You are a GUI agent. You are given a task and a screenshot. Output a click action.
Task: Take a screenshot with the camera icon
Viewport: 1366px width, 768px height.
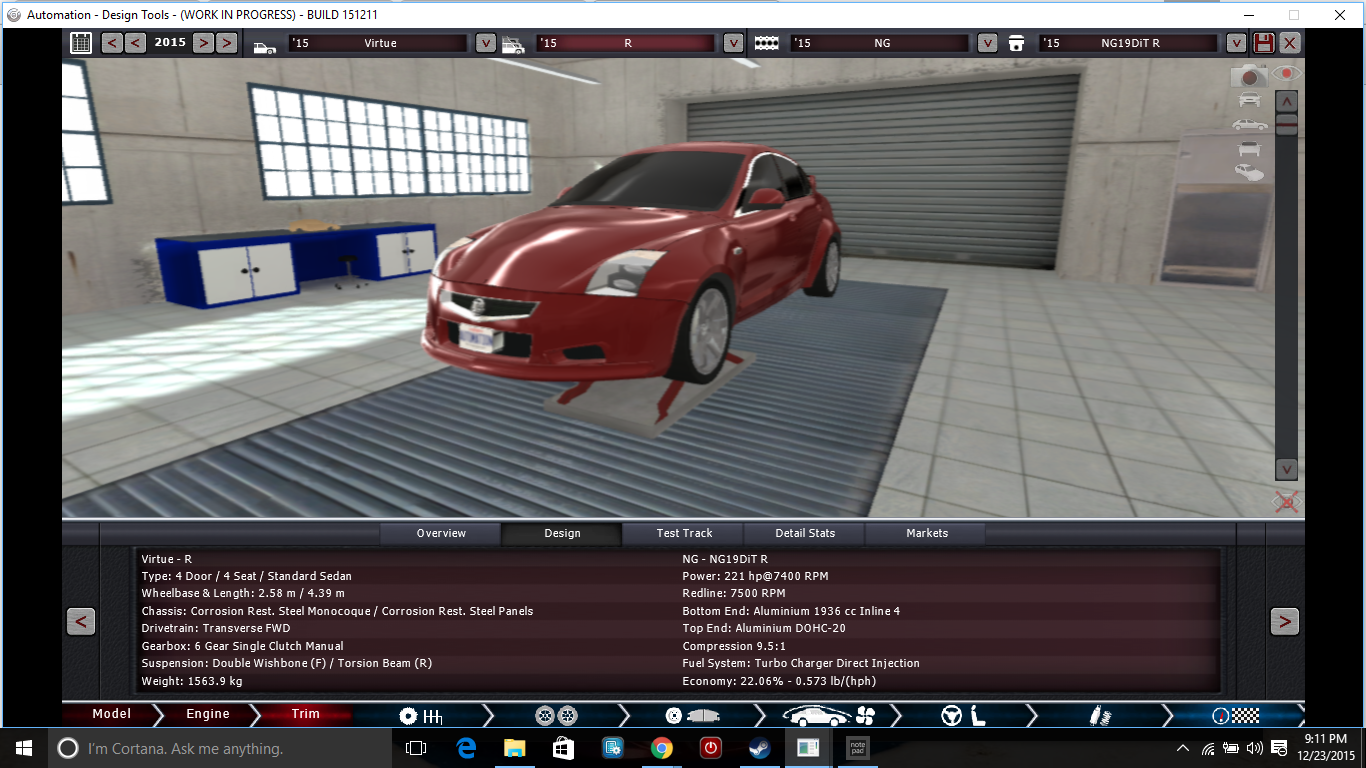tap(1249, 75)
